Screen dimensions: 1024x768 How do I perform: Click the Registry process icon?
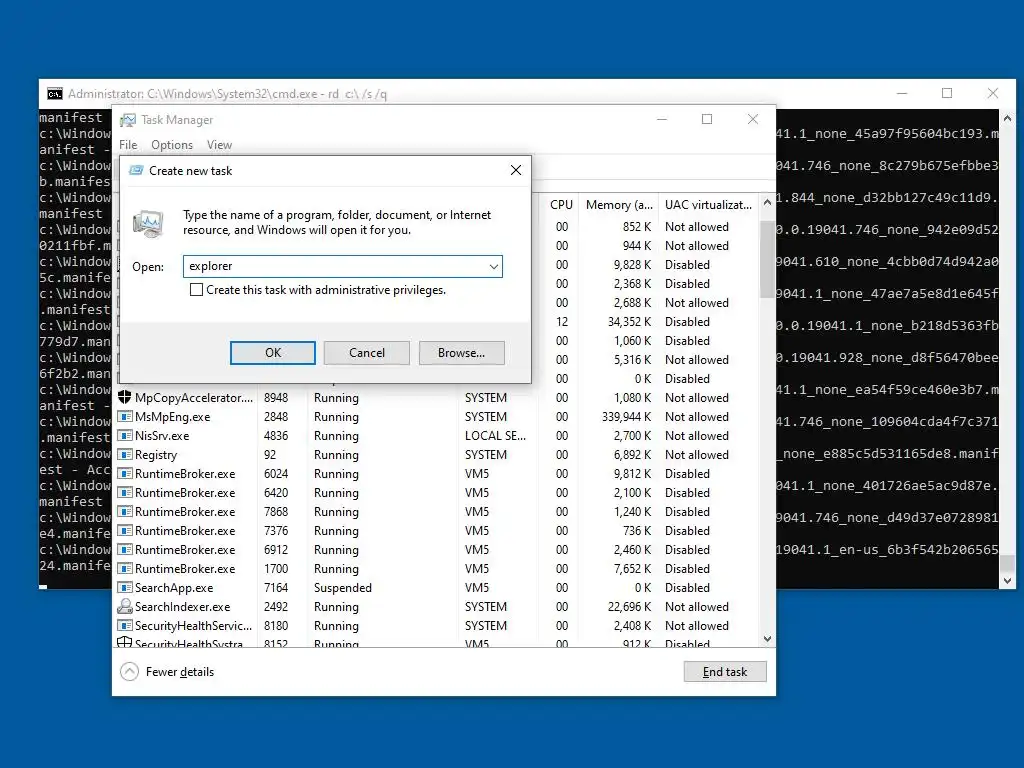pyautogui.click(x=124, y=454)
